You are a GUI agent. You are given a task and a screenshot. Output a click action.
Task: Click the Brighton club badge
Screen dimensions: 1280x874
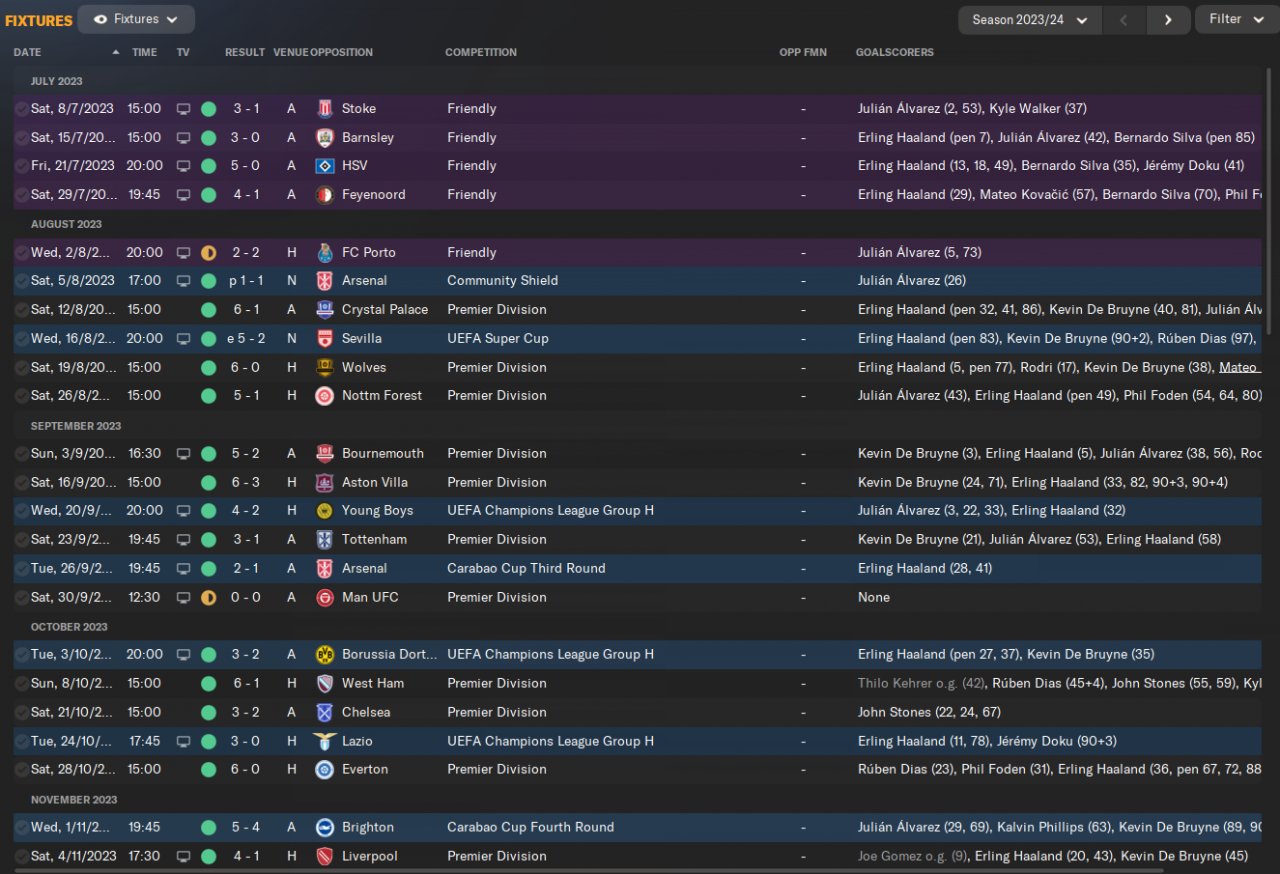(324, 828)
